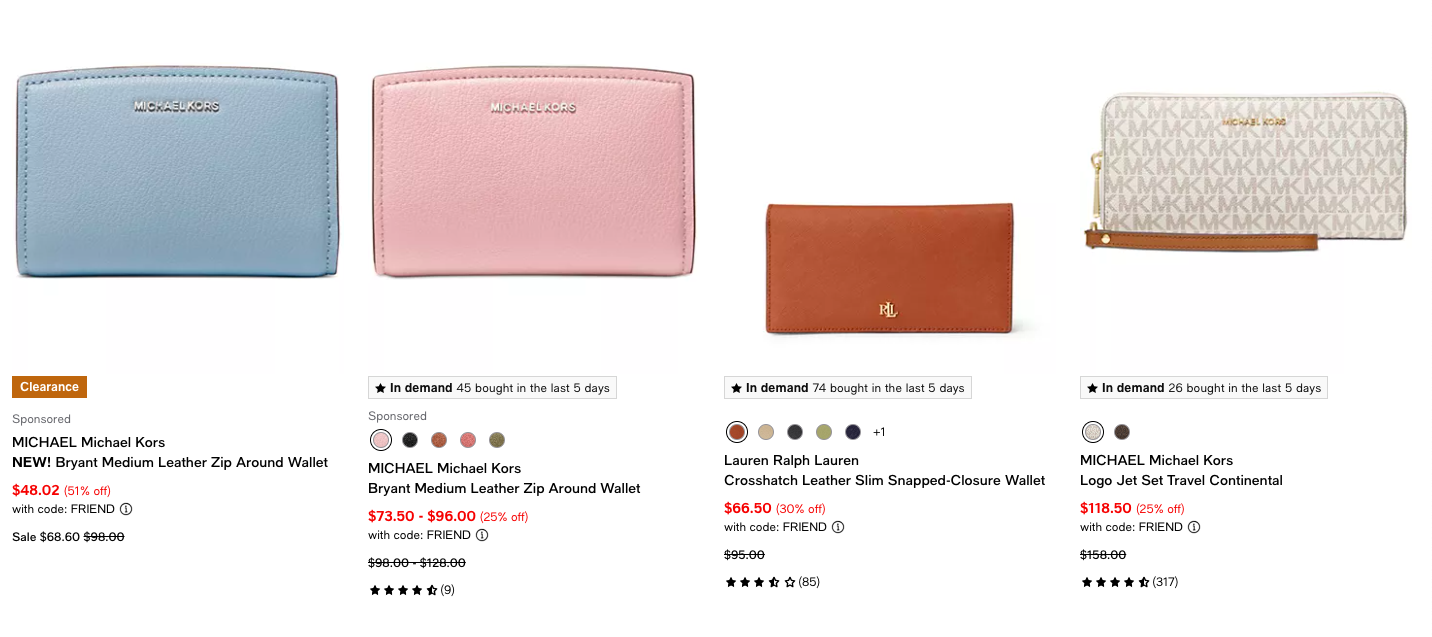Screen dimensions: 1432x637
Task: Expand +1 more colors for Ralph Lauren wallet
Action: click(879, 432)
